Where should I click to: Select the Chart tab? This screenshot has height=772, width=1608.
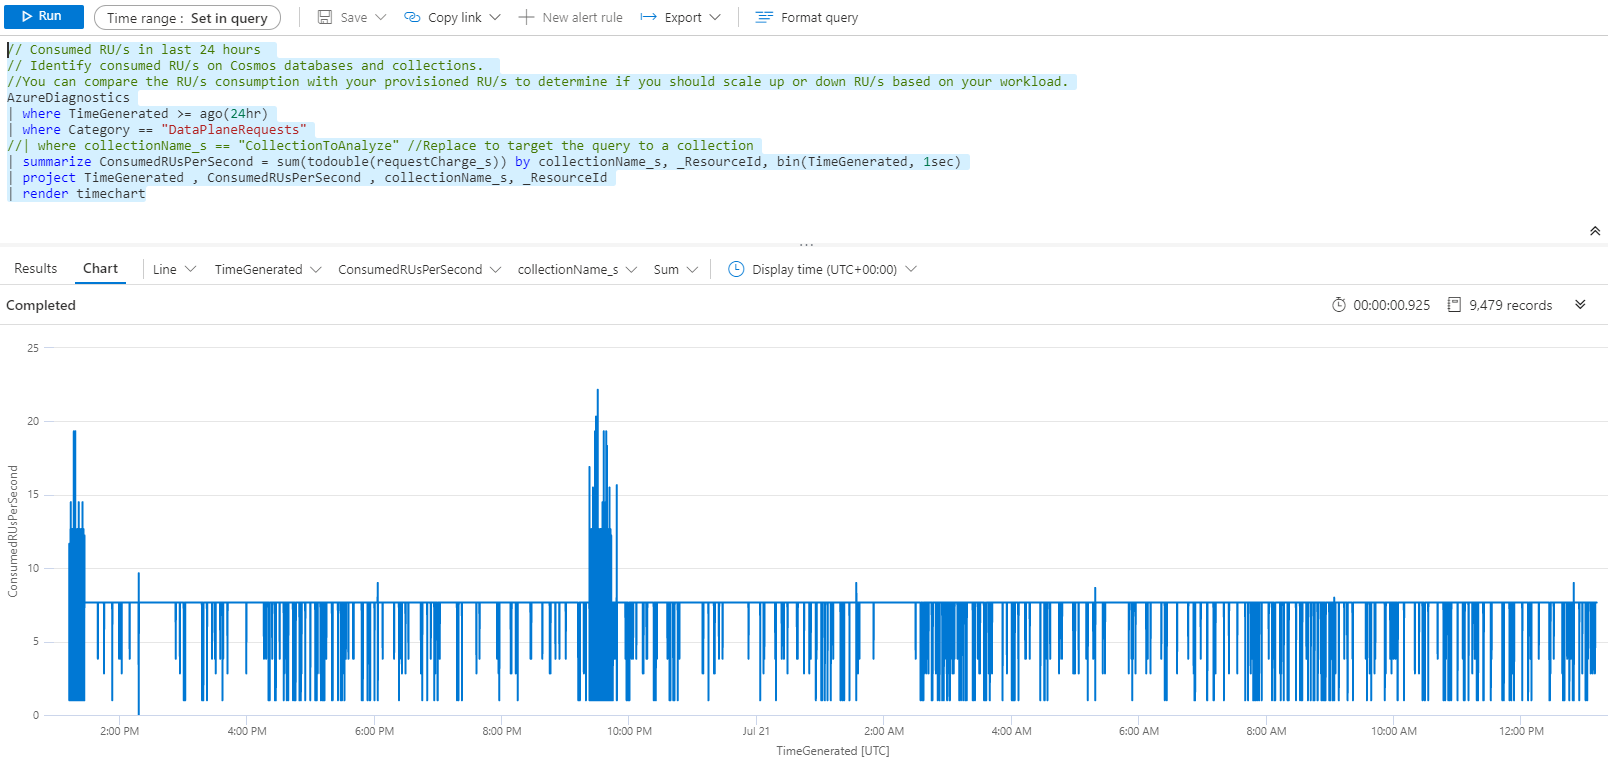(x=100, y=268)
